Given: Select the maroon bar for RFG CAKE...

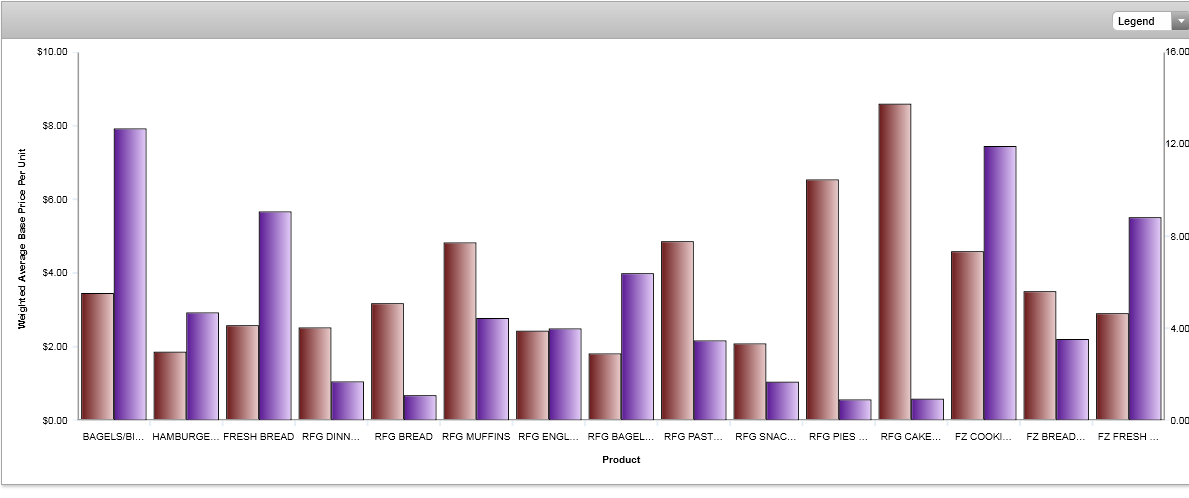Looking at the screenshot, I should 894,262.
